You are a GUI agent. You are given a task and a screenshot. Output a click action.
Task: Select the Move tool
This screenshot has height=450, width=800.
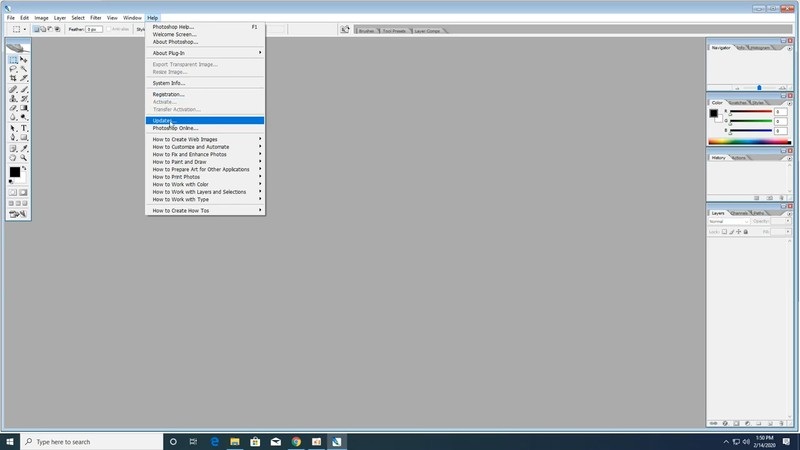(24, 60)
